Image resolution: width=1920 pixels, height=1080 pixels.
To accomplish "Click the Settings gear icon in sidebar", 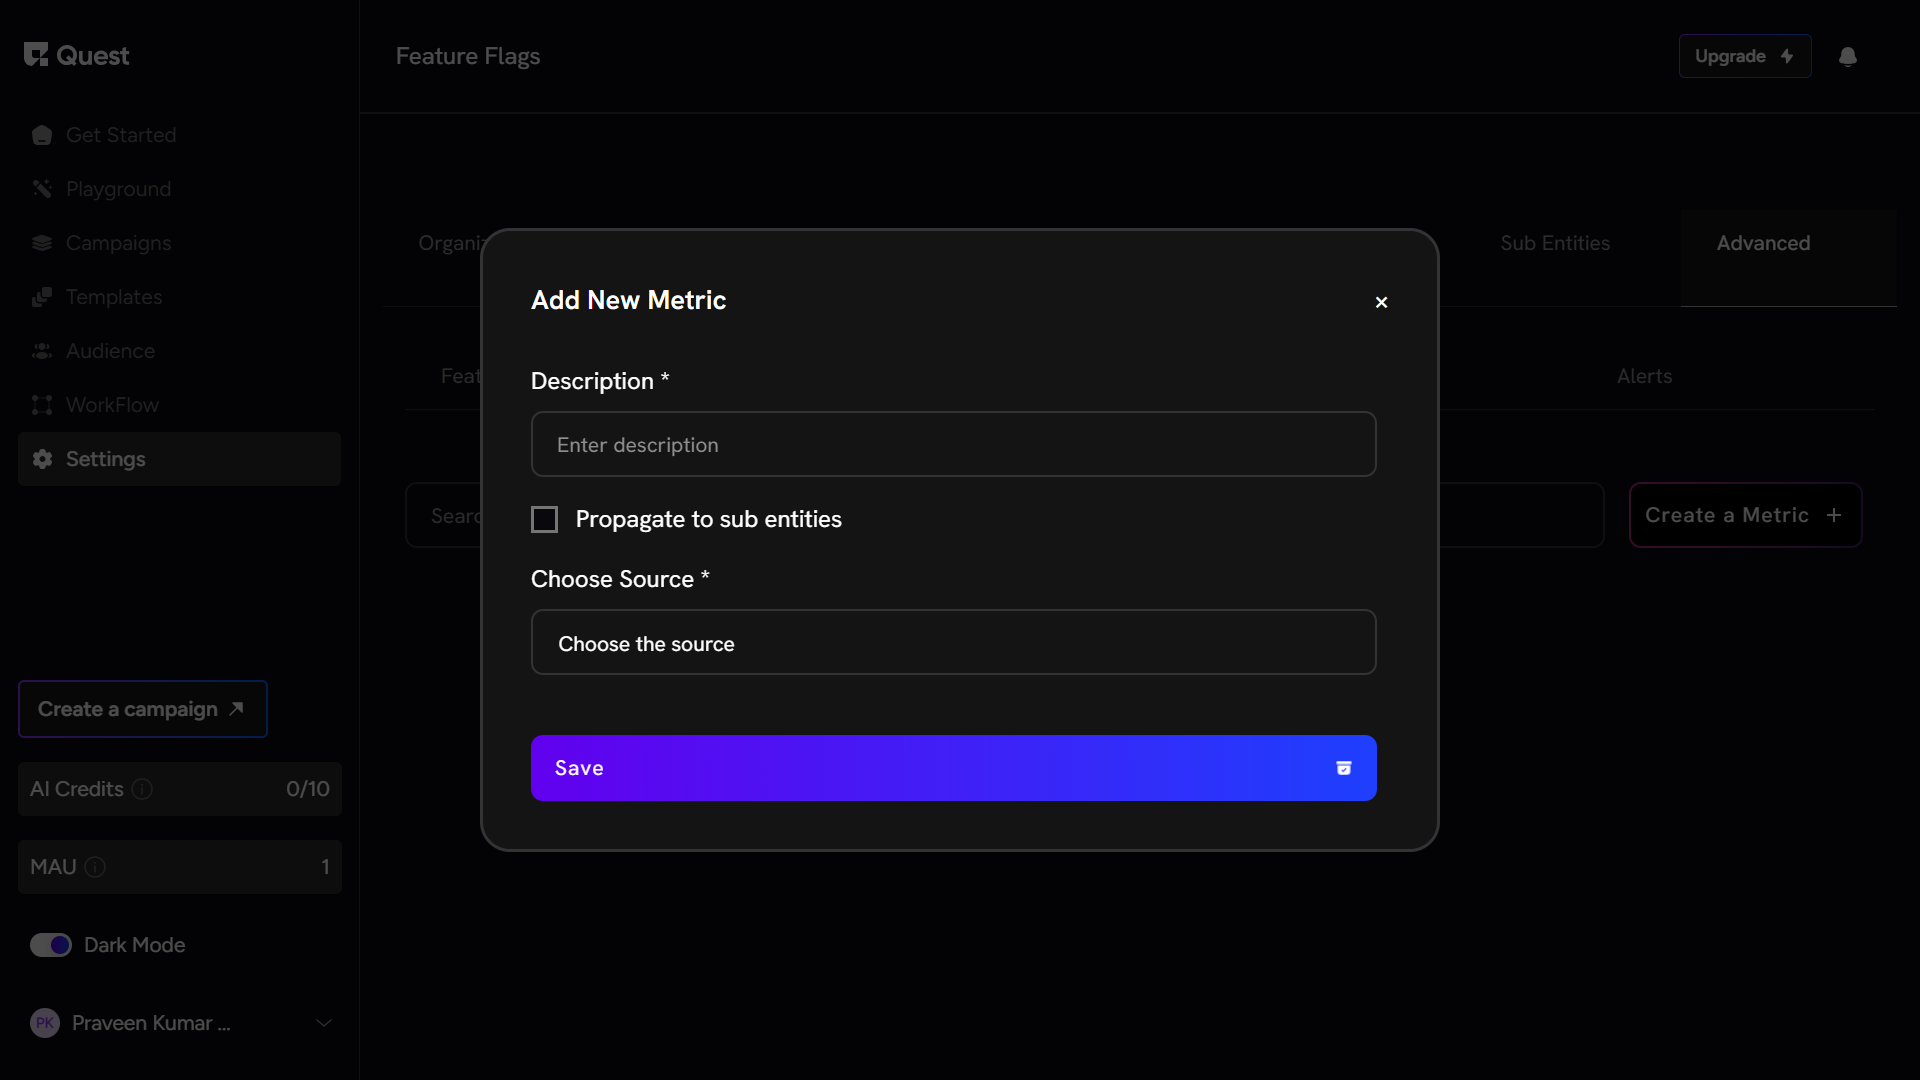I will tap(42, 459).
